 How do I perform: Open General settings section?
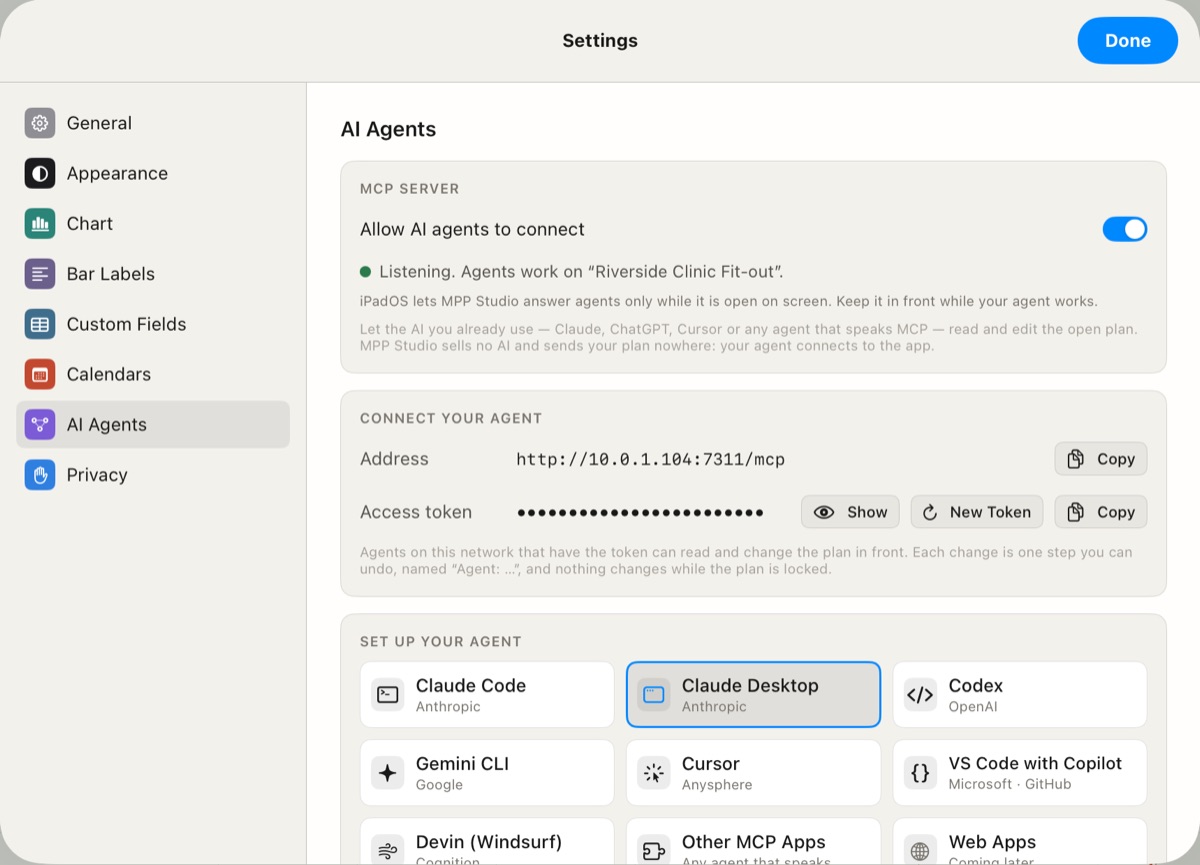(153, 123)
